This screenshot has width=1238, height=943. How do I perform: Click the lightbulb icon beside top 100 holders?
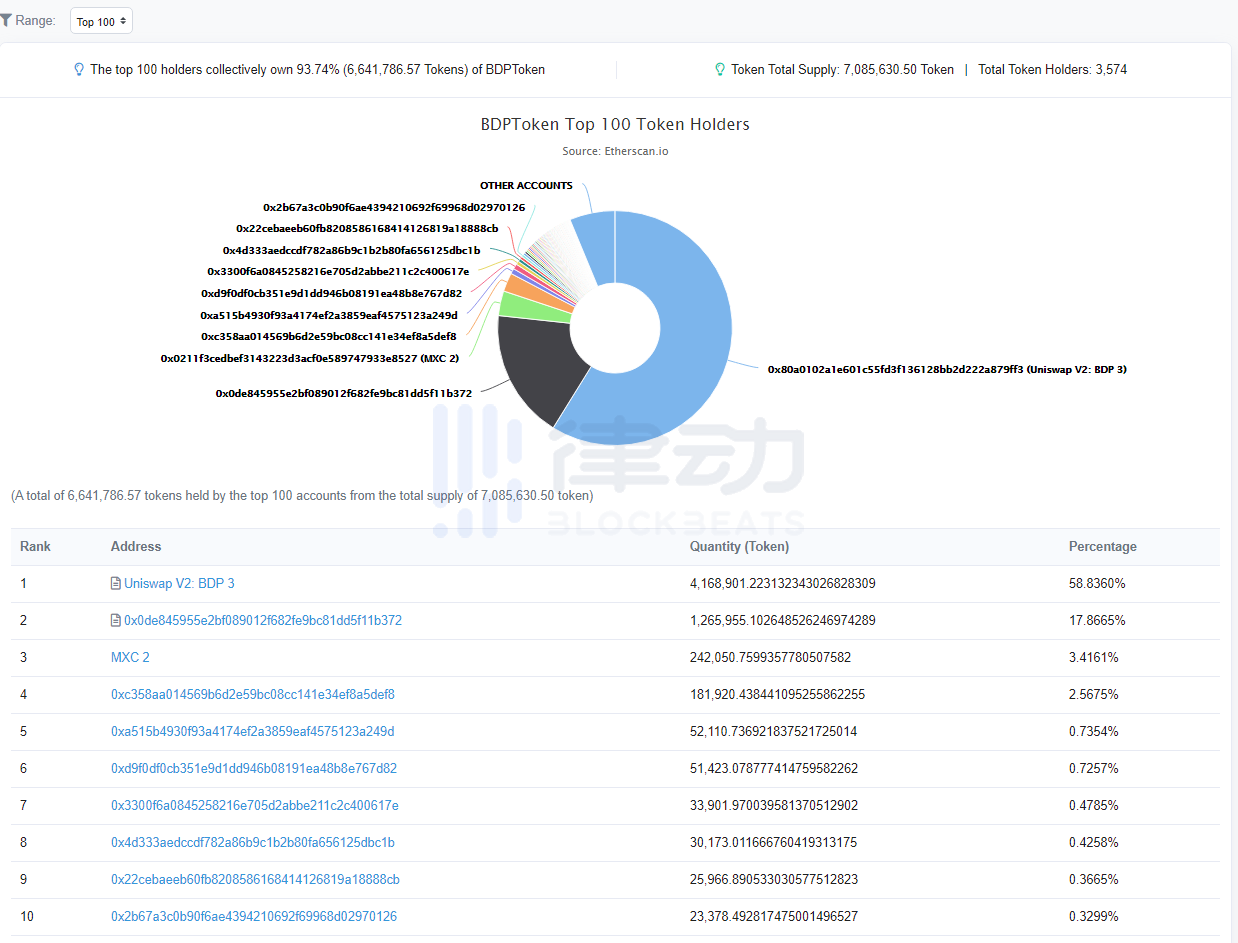point(79,70)
